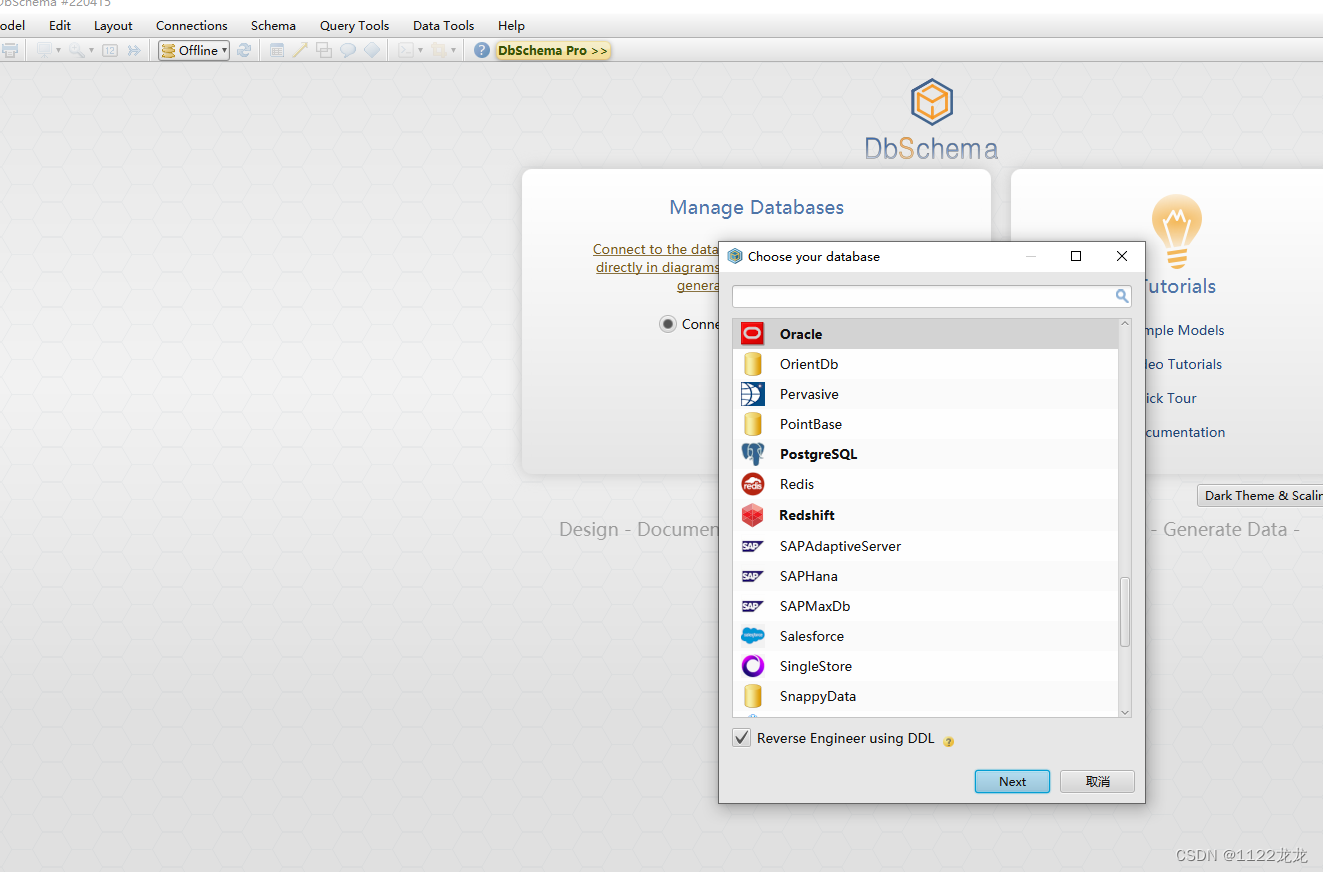1323x872 pixels.
Task: Click scrollbar down arrow in database list
Action: (1125, 712)
